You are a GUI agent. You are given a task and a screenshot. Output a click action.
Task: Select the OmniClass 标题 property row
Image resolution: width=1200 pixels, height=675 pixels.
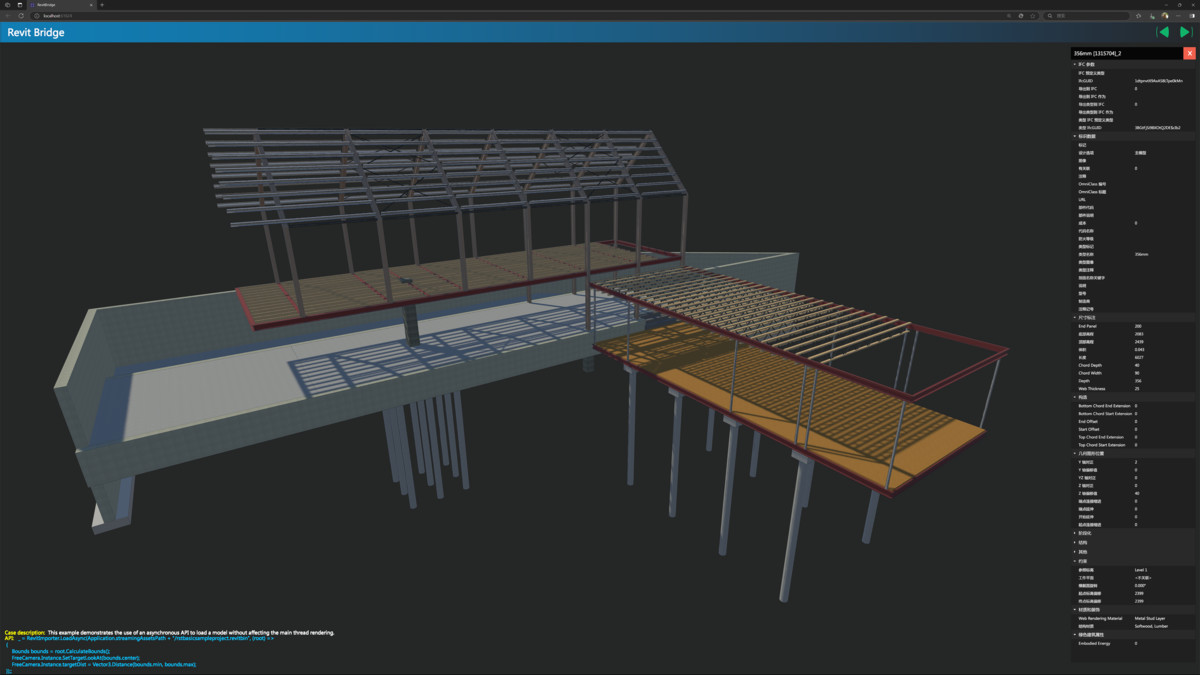pyautogui.click(x=1134, y=192)
